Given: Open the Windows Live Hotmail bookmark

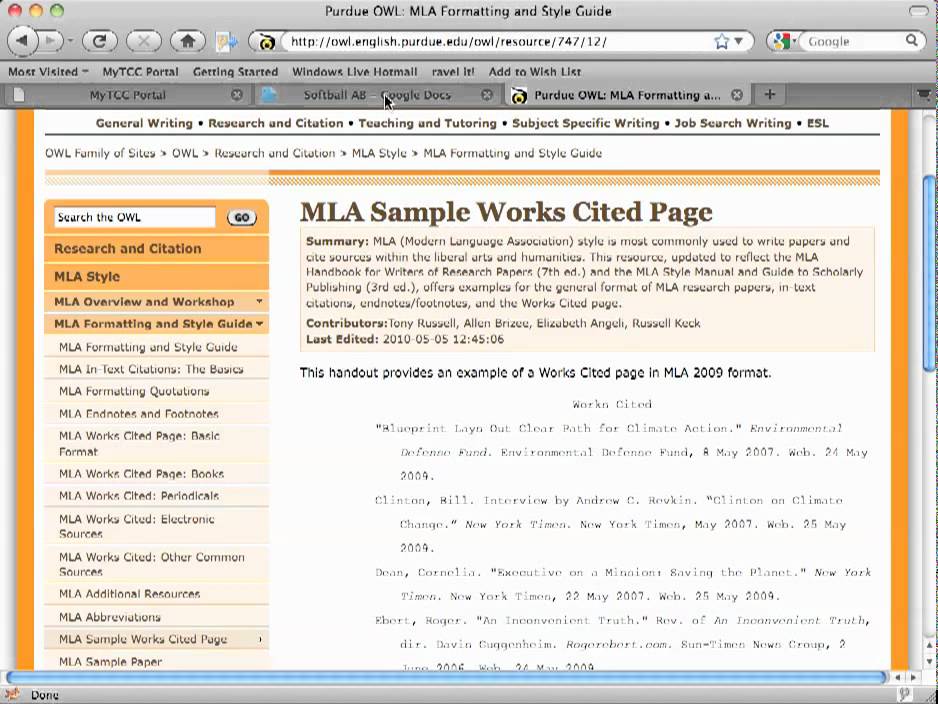Looking at the screenshot, I should [354, 72].
